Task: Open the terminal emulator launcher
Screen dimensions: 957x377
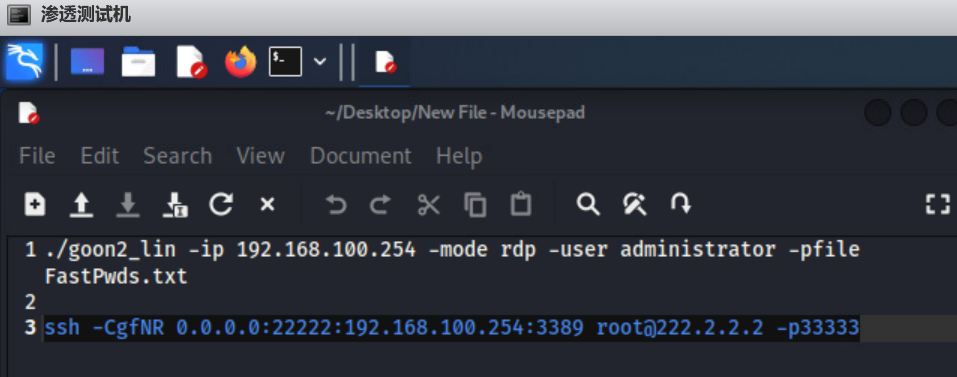Action: pyautogui.click(x=286, y=62)
